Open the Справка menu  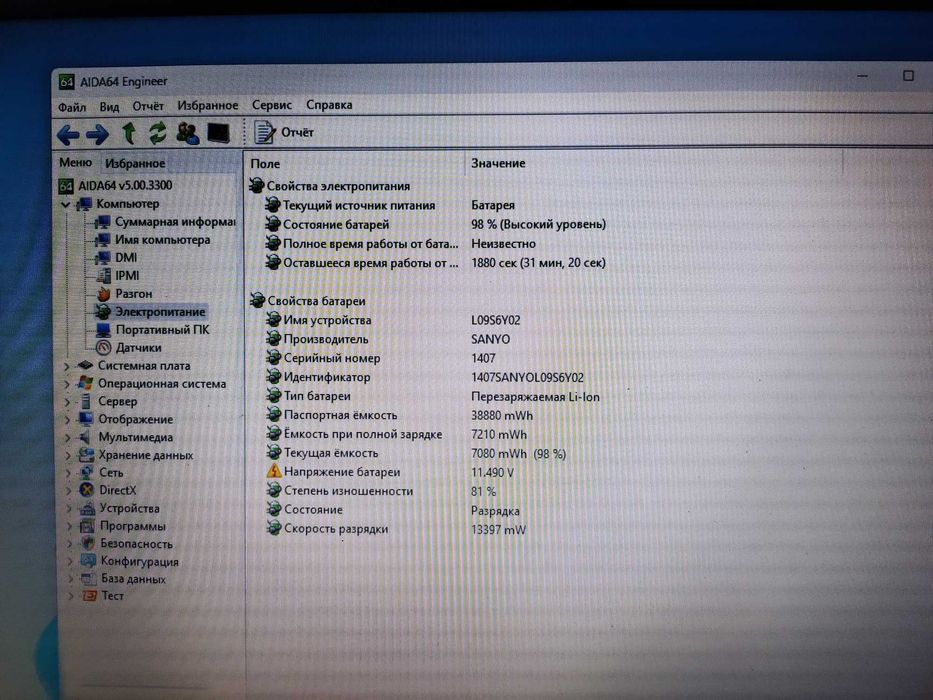click(329, 105)
